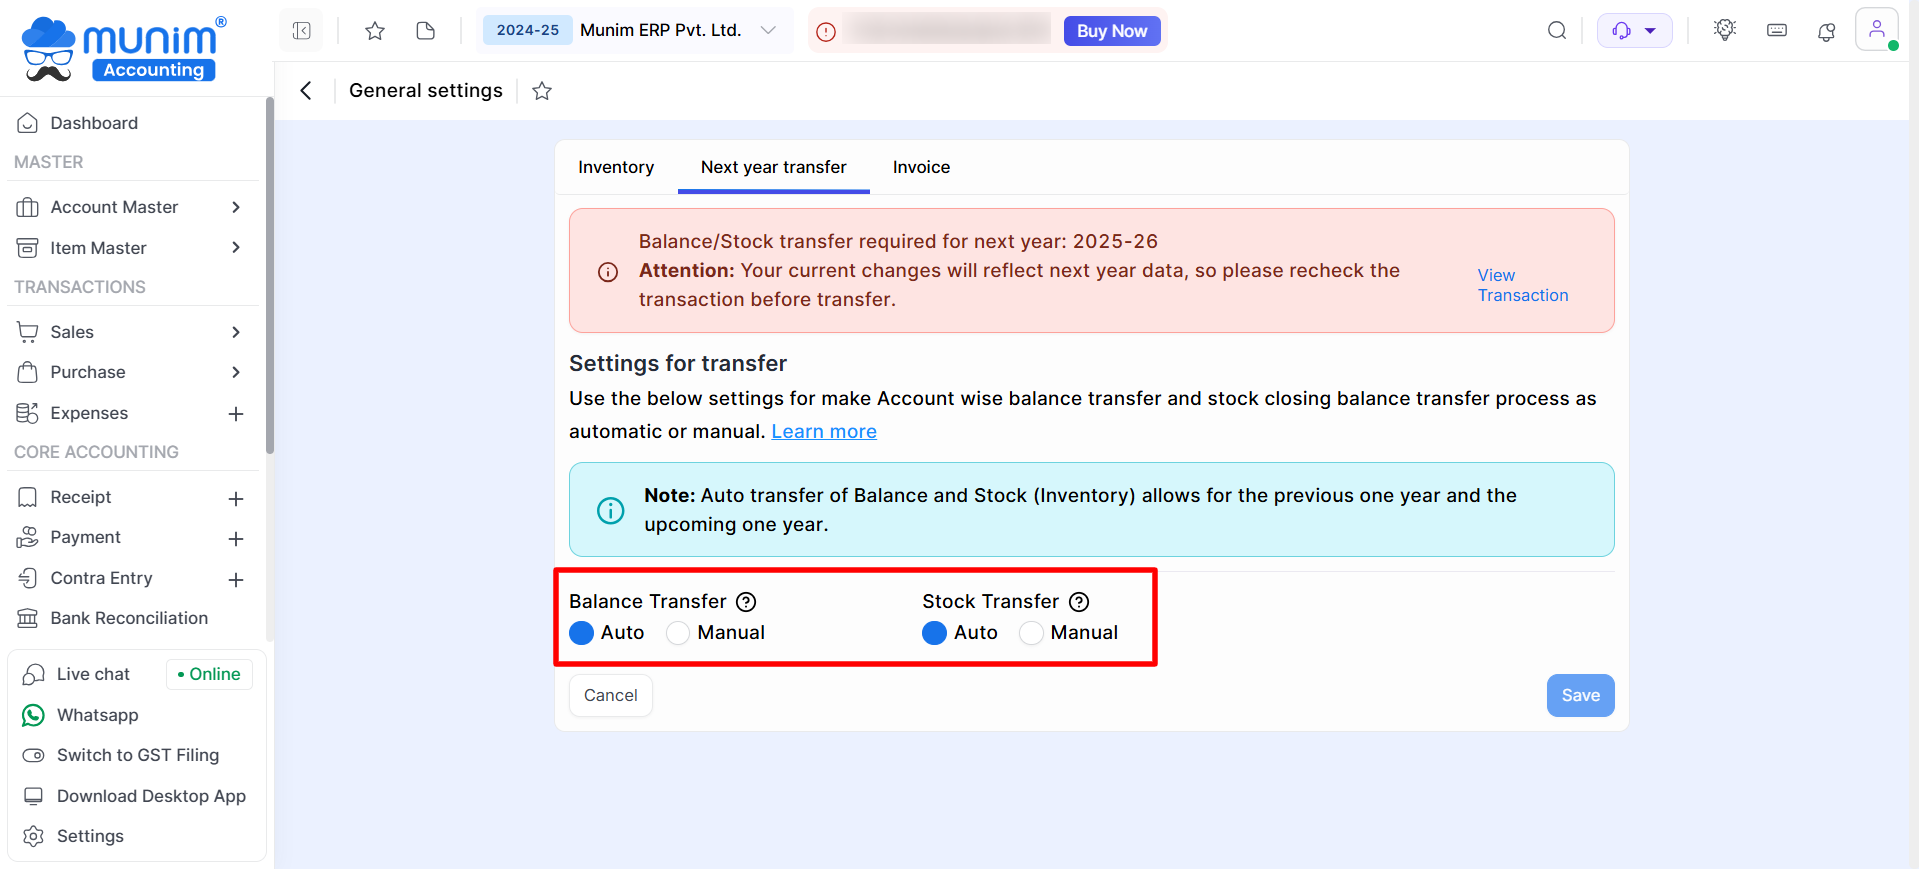Collapse the sidebar with the panel toggle icon
This screenshot has width=1919, height=869.
point(301,31)
